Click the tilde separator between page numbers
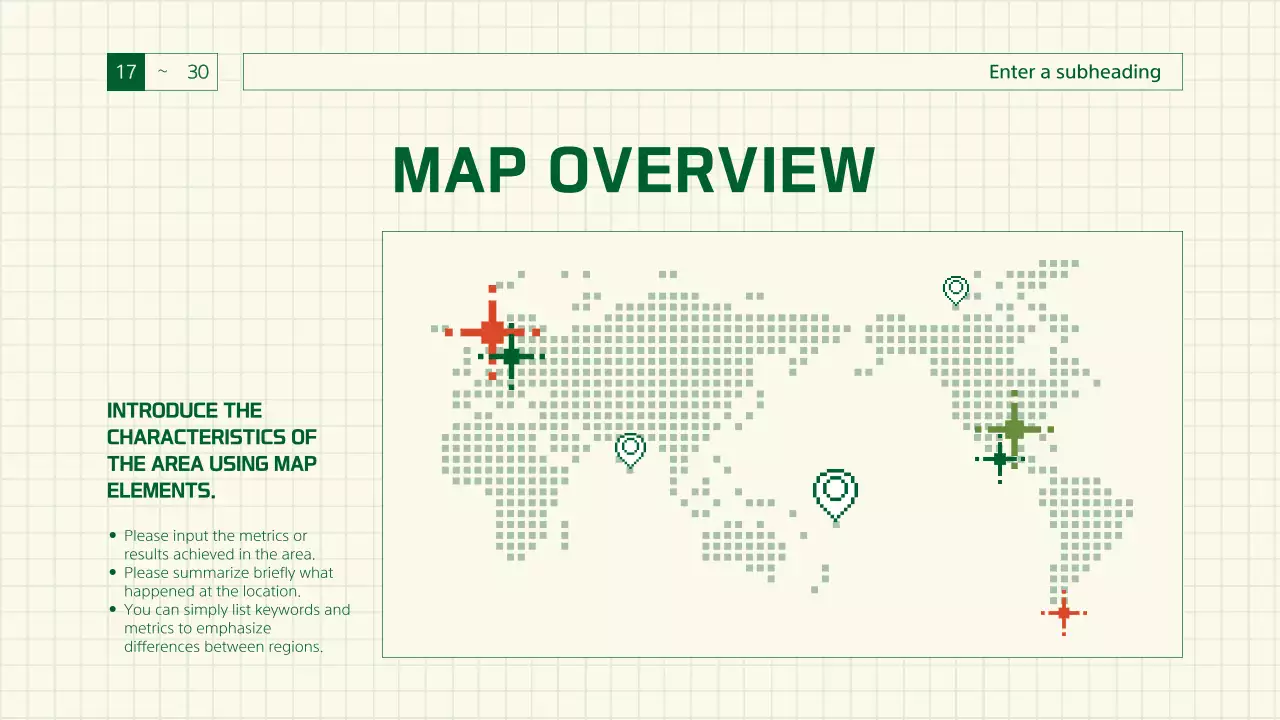The width and height of the screenshot is (1280, 720). click(162, 72)
